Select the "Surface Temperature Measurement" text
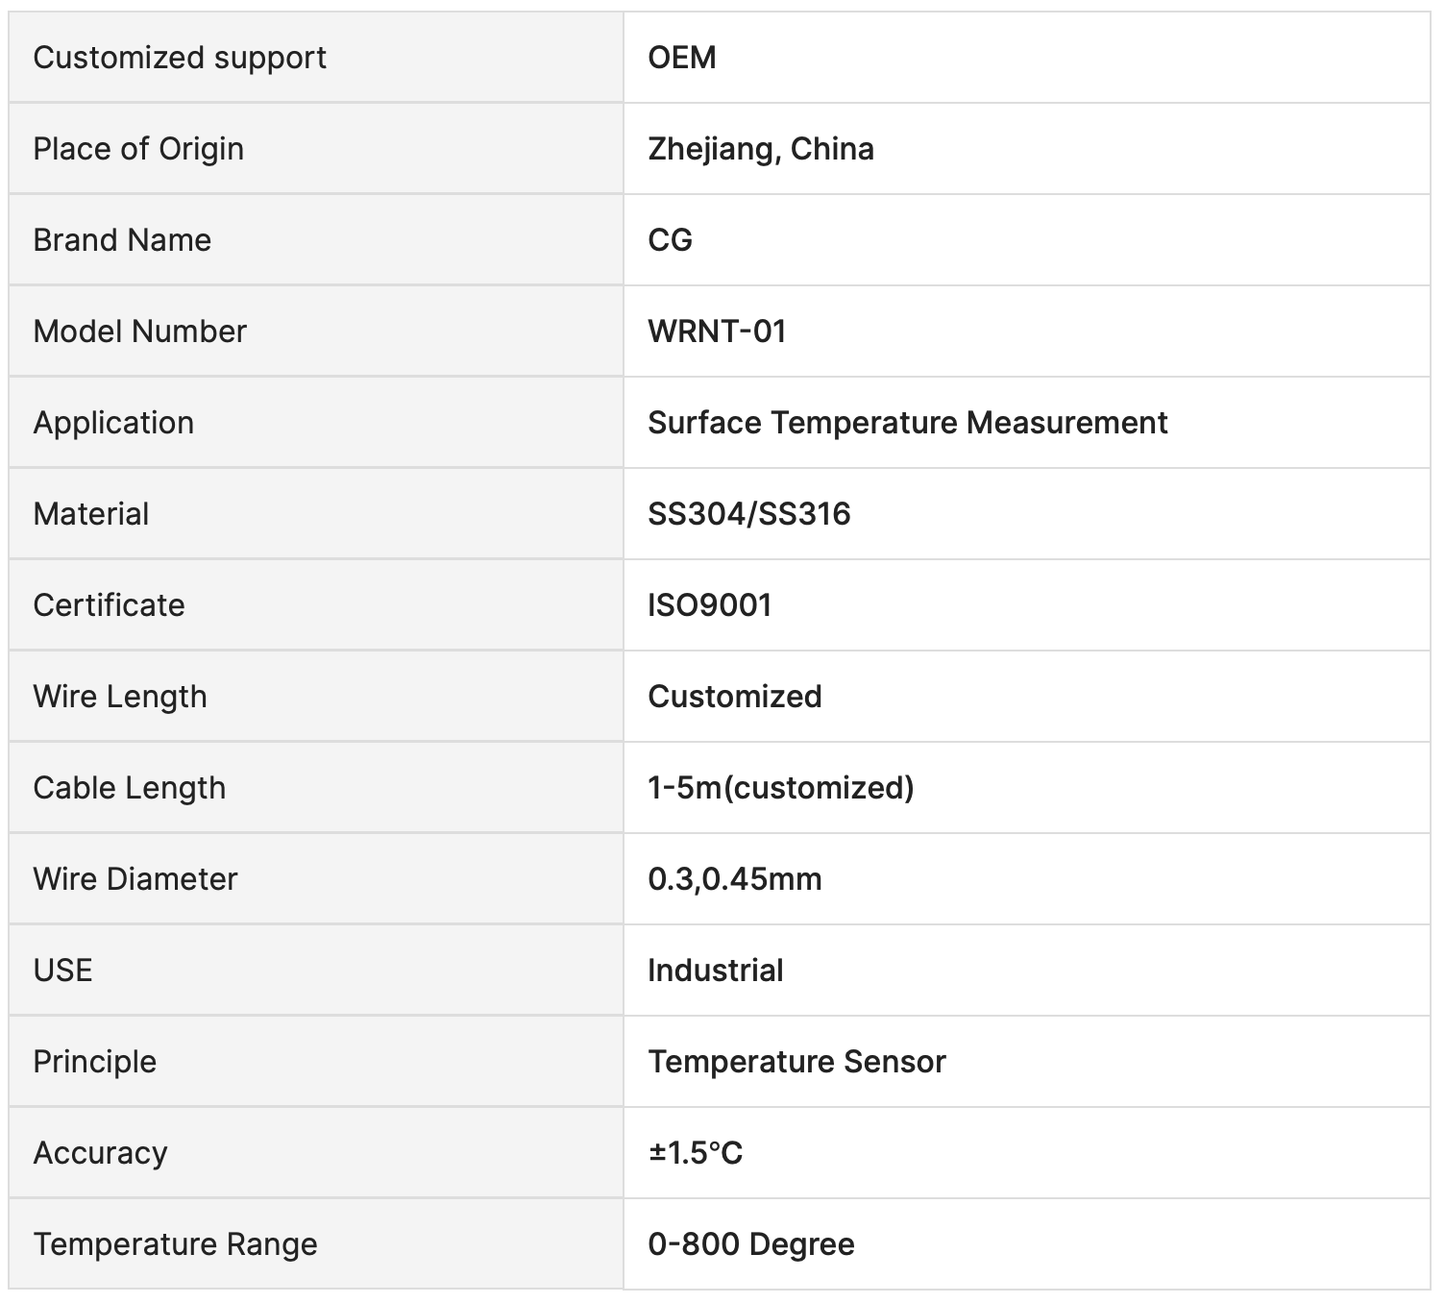 [x=907, y=423]
